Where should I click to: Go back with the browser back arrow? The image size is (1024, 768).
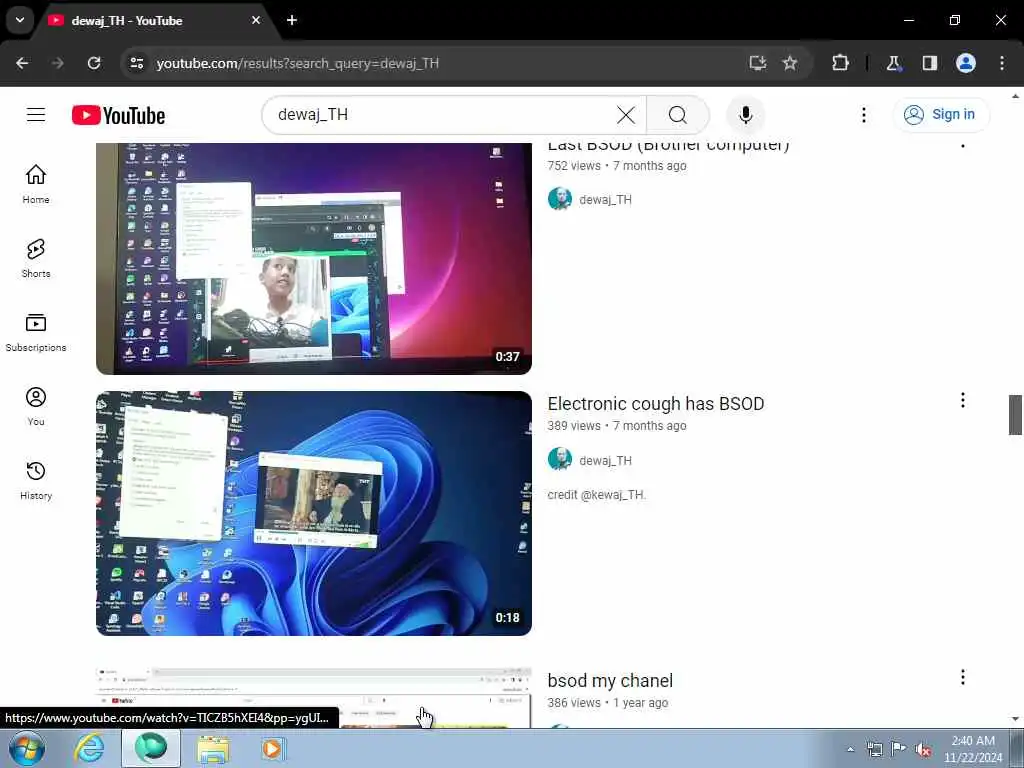click(x=22, y=63)
